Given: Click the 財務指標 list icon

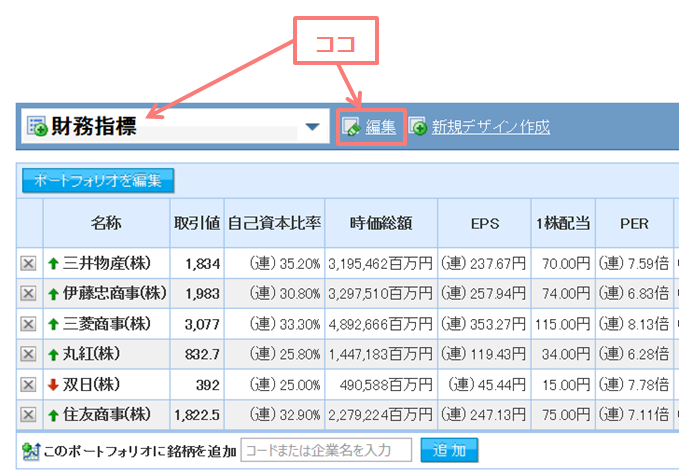Looking at the screenshot, I should pos(37,126).
